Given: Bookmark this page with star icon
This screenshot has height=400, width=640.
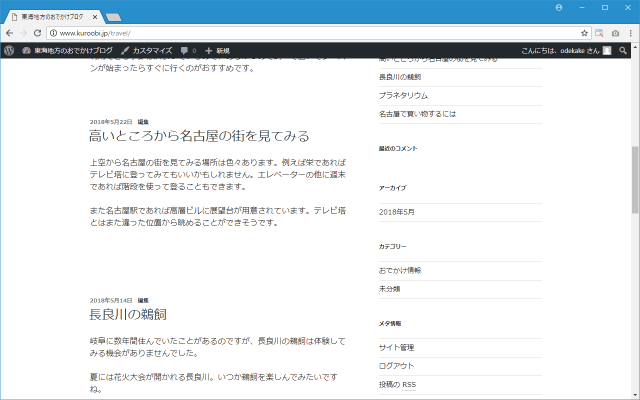Looking at the screenshot, I should tap(585, 33).
